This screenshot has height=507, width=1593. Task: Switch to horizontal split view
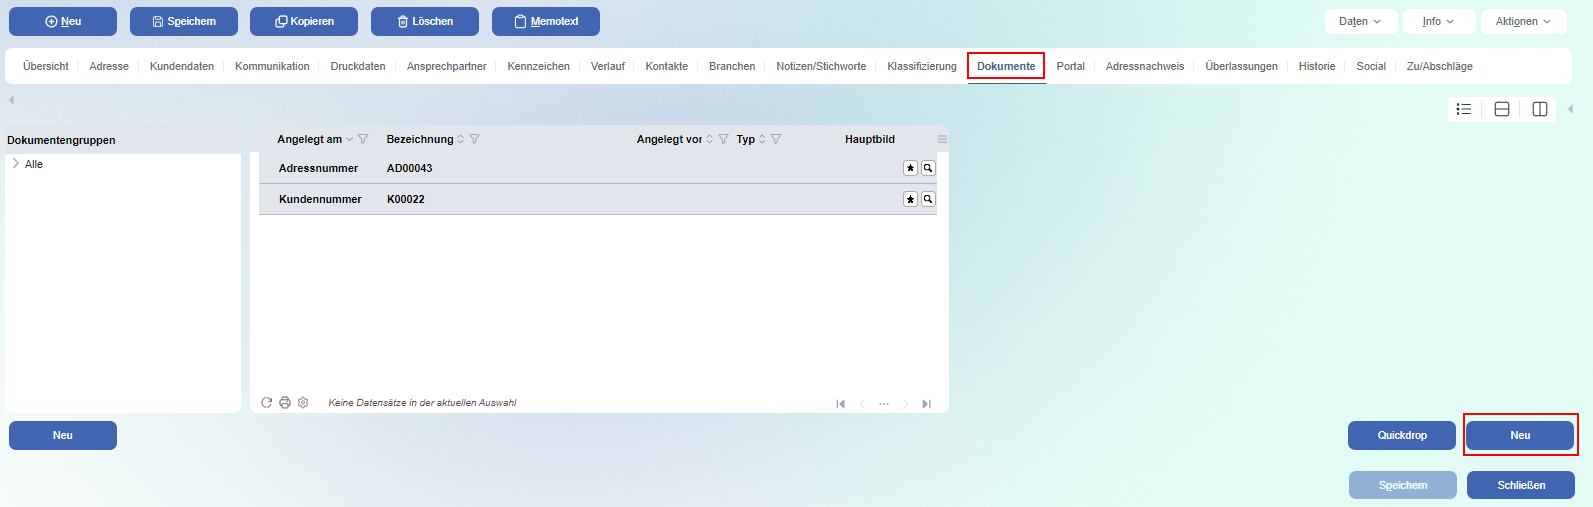[x=1502, y=109]
